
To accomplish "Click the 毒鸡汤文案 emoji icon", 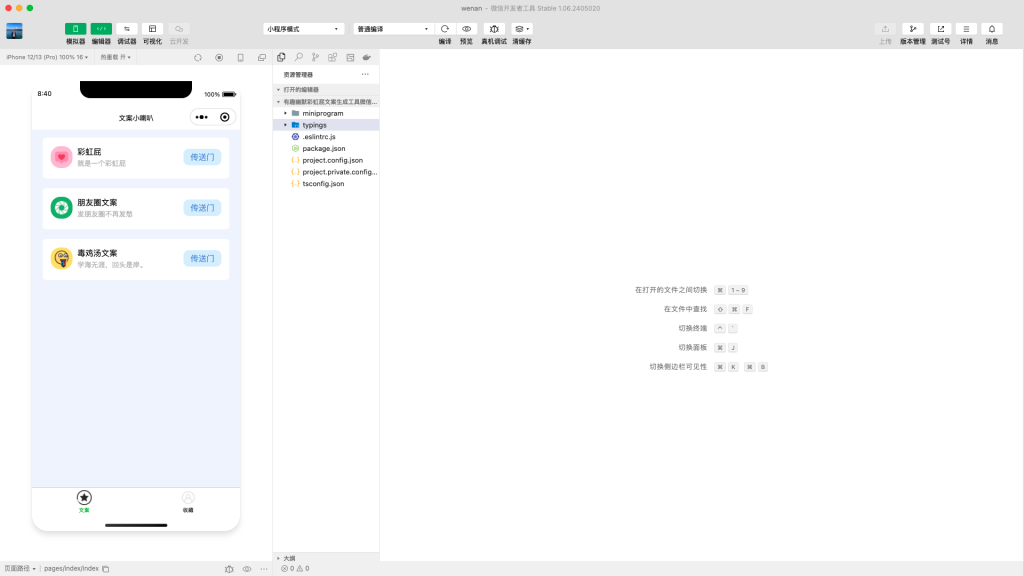I will 61,259.
